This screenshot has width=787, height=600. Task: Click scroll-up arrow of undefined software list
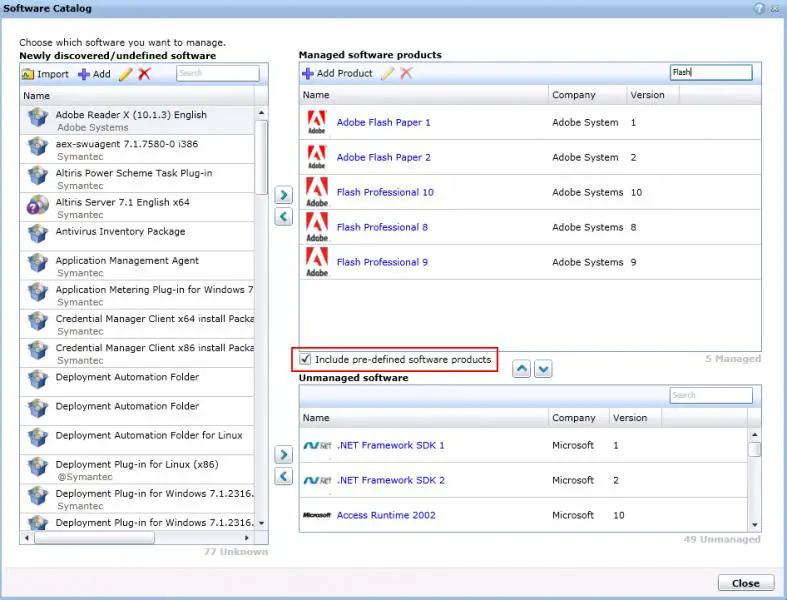(x=261, y=112)
